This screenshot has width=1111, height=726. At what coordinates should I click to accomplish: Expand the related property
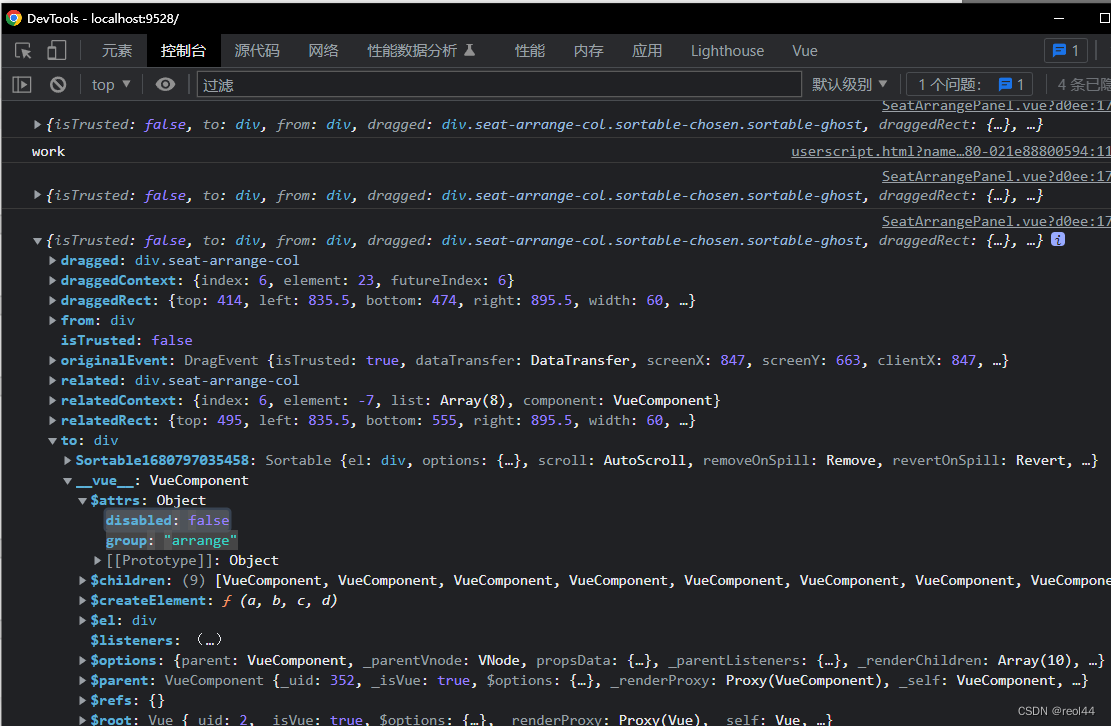(52, 380)
